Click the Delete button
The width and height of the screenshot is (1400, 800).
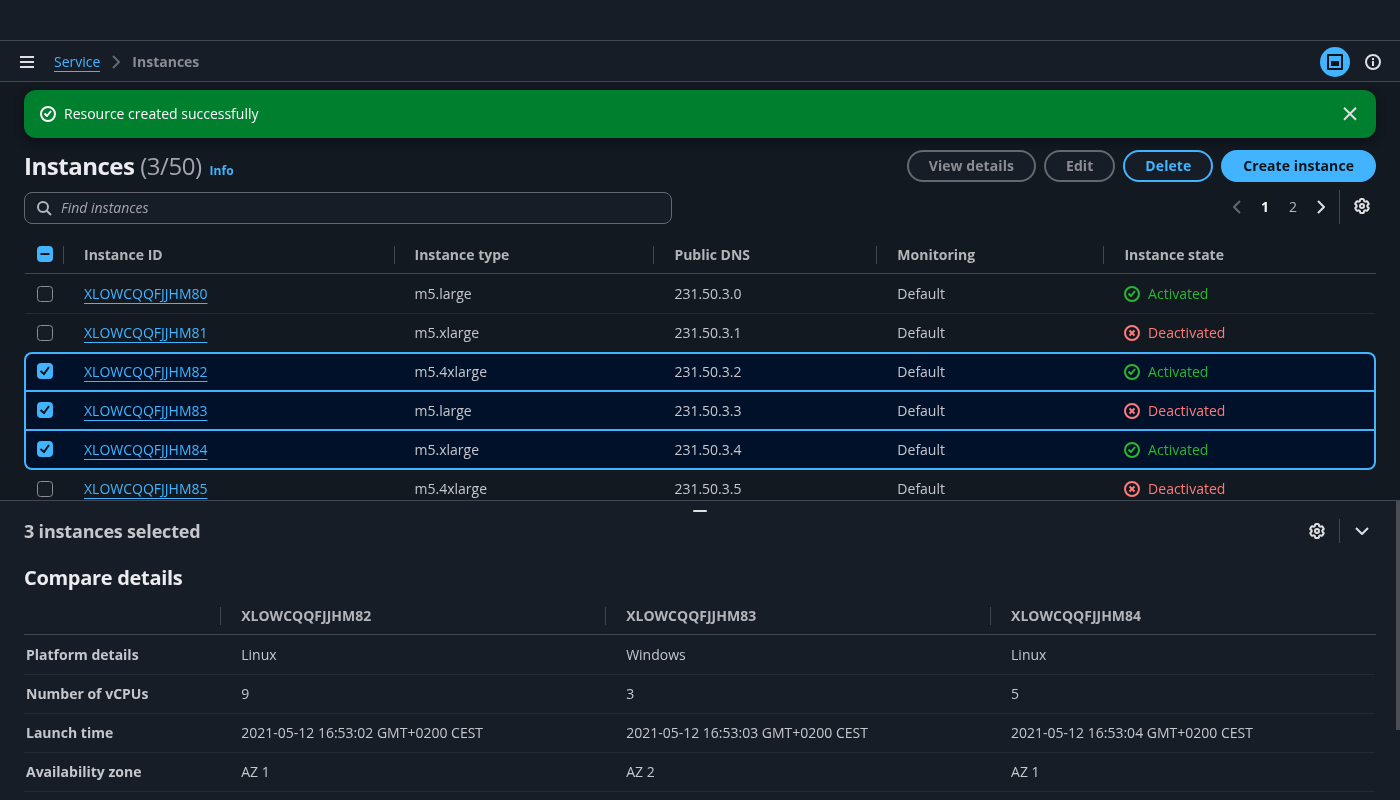point(1168,166)
